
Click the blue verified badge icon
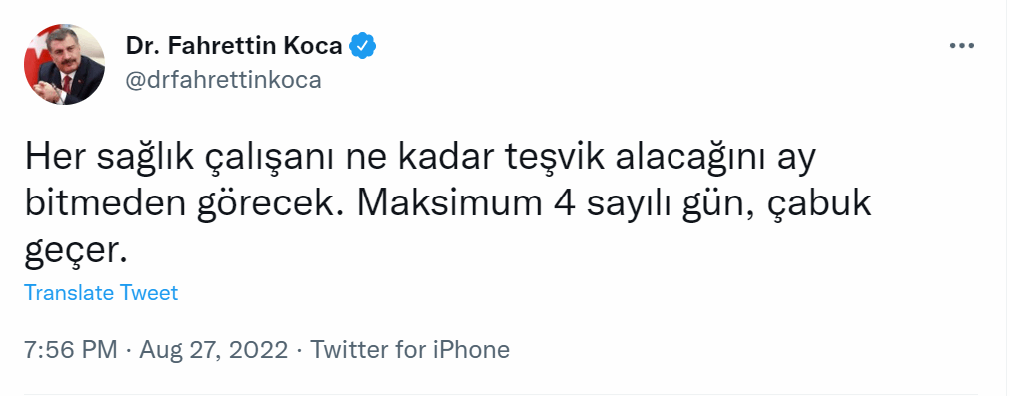click(x=363, y=46)
